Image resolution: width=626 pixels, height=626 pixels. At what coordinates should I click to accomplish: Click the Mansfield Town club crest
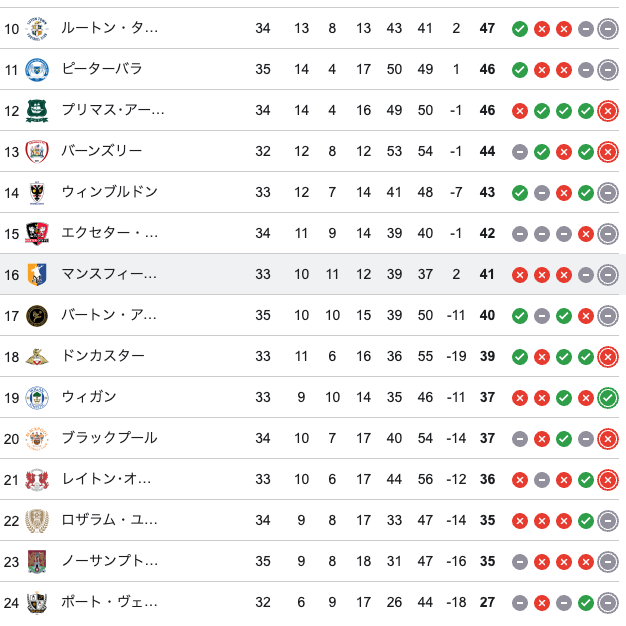(37, 274)
